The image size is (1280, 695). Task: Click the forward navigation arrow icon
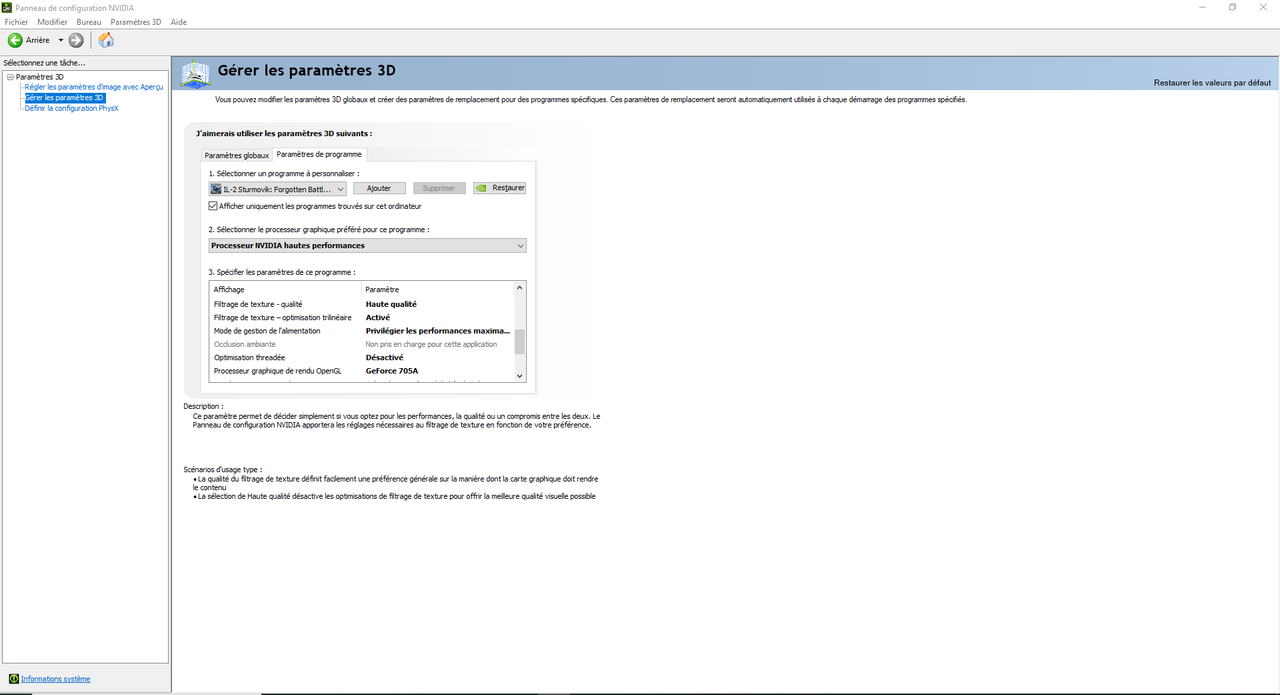coord(76,40)
